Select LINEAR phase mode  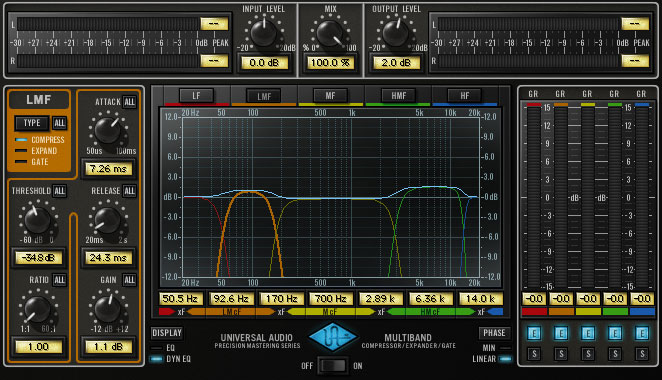coord(492,359)
